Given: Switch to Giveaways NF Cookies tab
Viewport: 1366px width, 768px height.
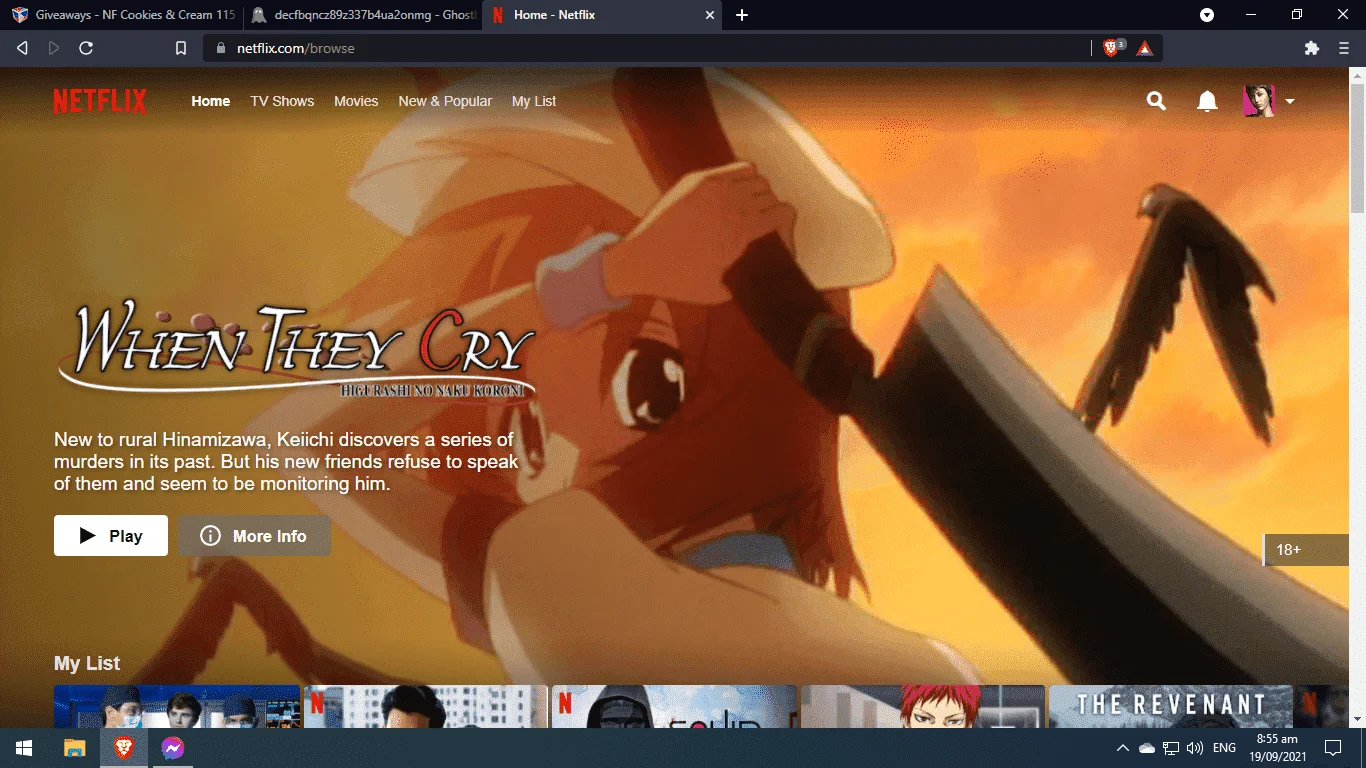Looking at the screenshot, I should click(x=124, y=15).
